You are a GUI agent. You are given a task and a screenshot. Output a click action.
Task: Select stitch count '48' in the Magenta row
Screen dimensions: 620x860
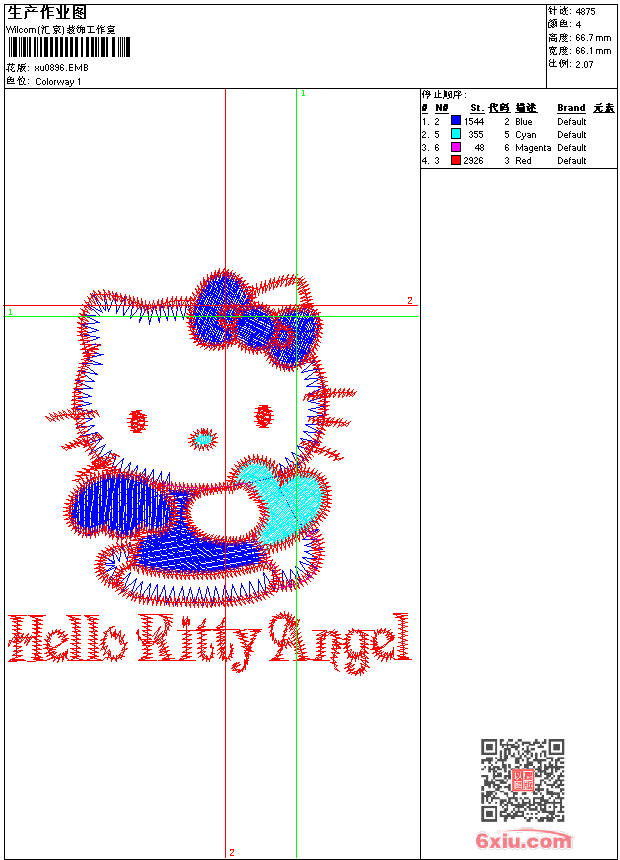coord(480,148)
